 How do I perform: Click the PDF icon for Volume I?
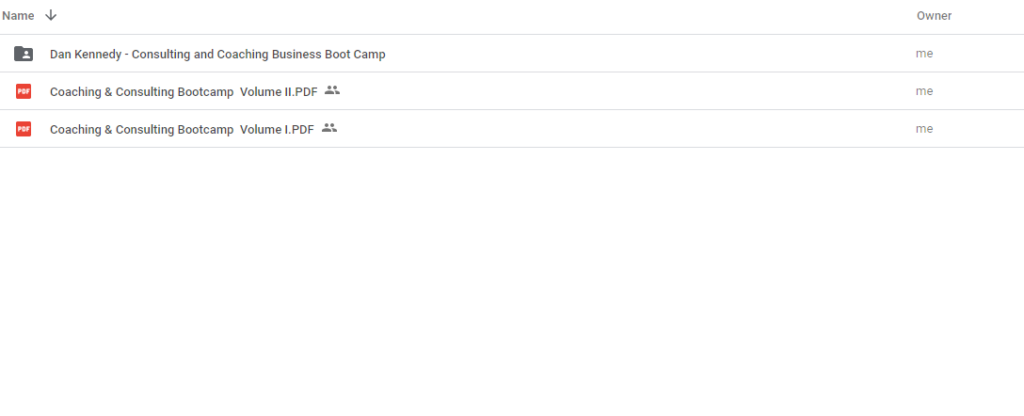click(23, 129)
